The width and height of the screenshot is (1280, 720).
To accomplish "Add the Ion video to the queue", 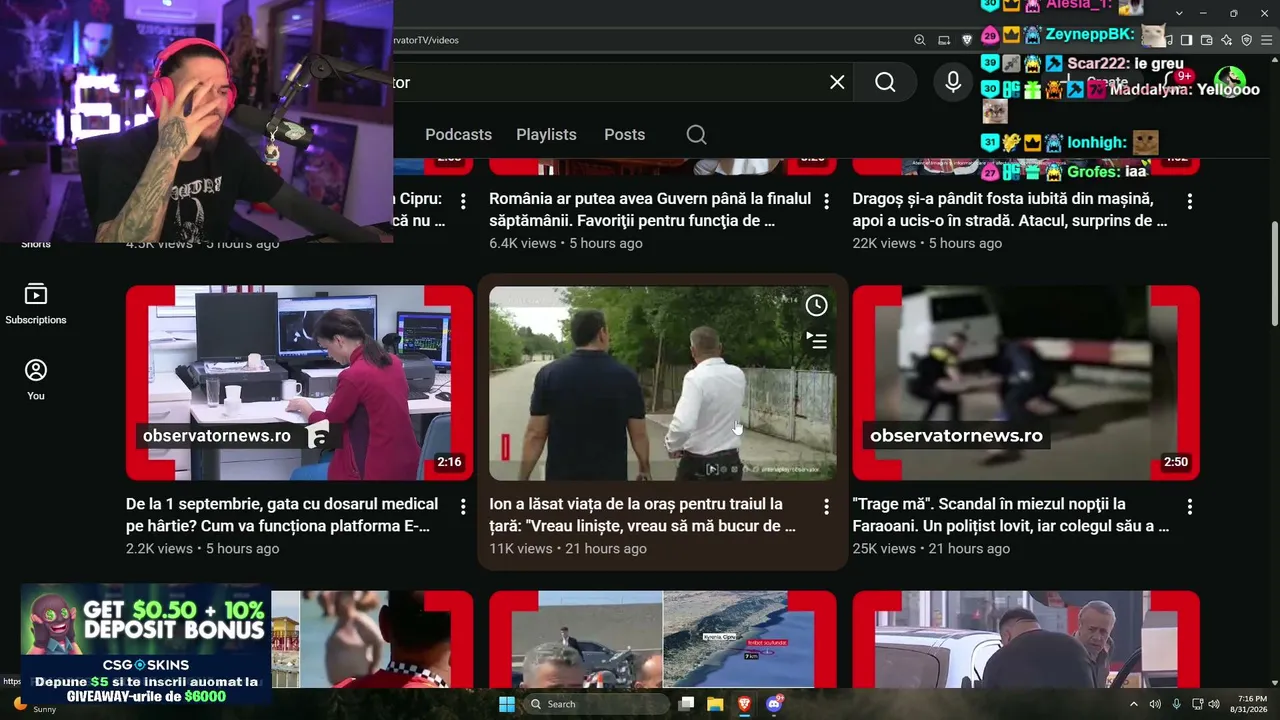I will pyautogui.click(x=816, y=341).
